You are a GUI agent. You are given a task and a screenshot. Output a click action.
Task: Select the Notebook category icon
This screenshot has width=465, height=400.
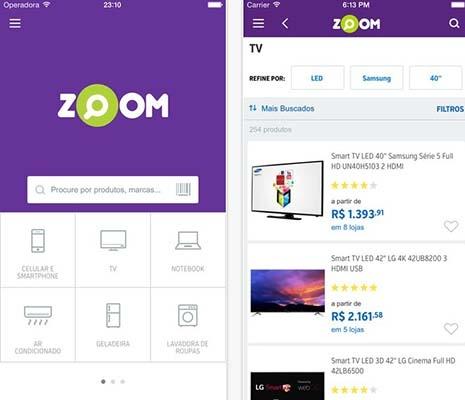188,241
